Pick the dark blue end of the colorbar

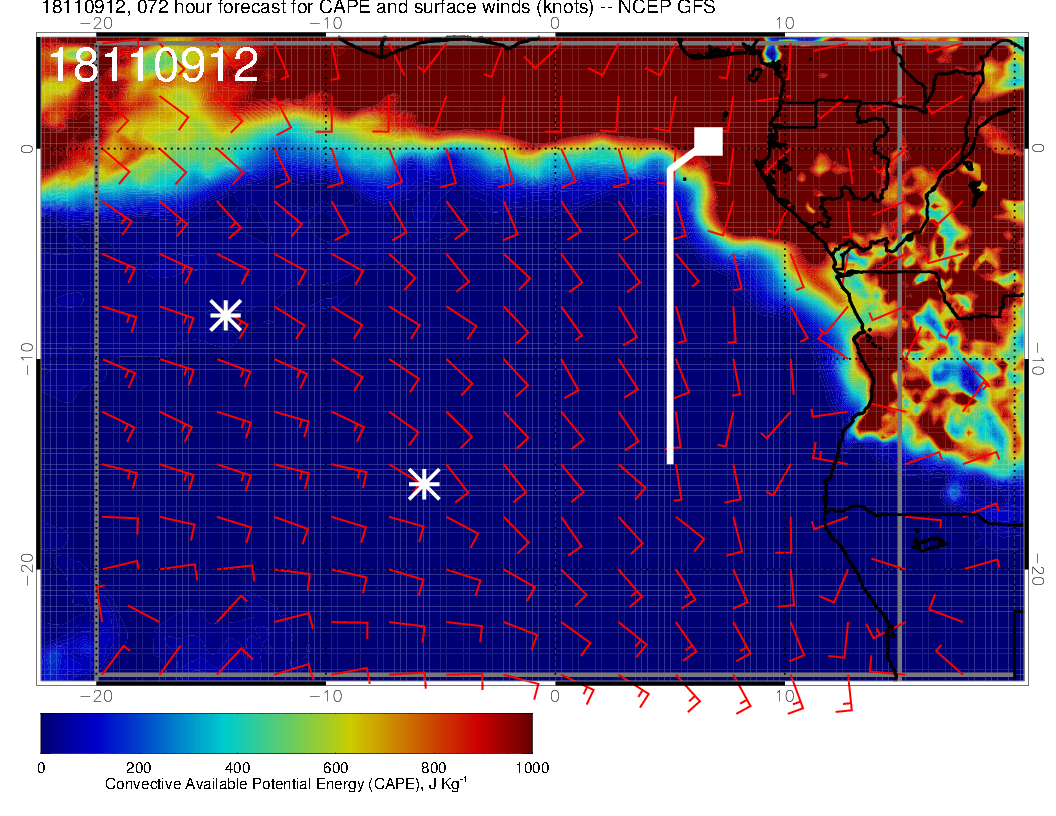pyautogui.click(x=52, y=733)
